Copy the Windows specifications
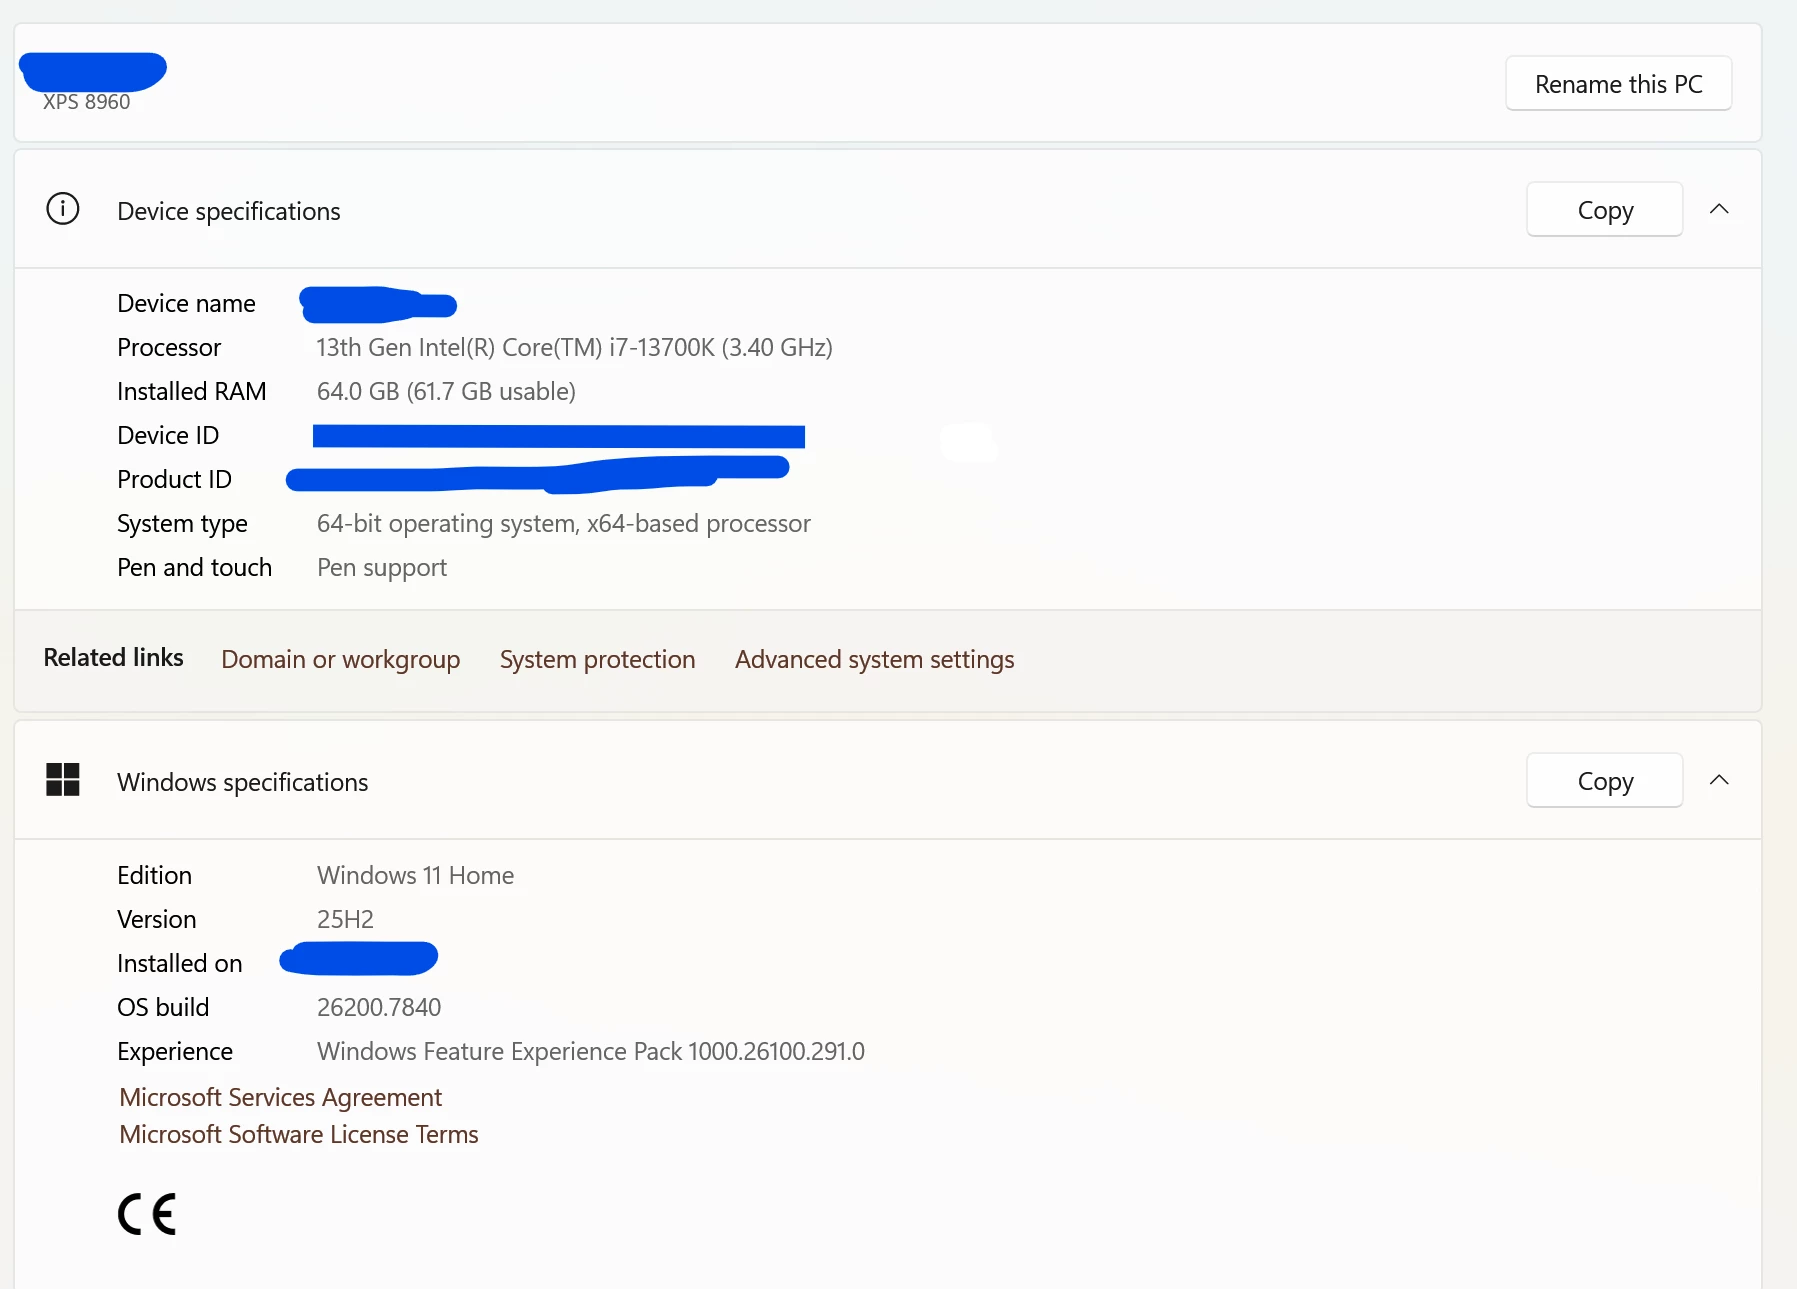The image size is (1797, 1289). (x=1604, y=781)
